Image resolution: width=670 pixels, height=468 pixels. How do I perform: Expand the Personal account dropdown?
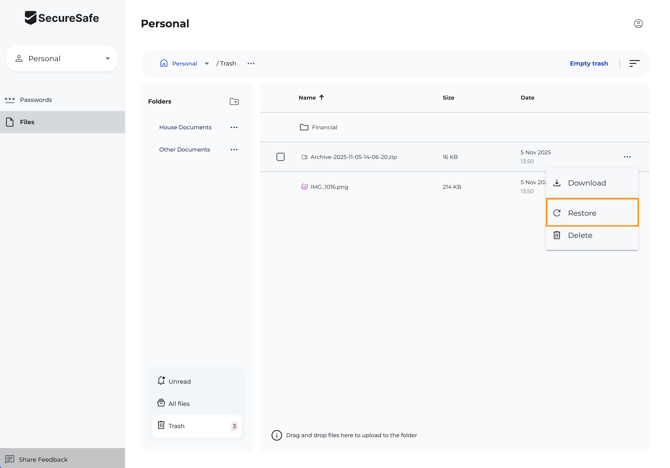point(107,59)
